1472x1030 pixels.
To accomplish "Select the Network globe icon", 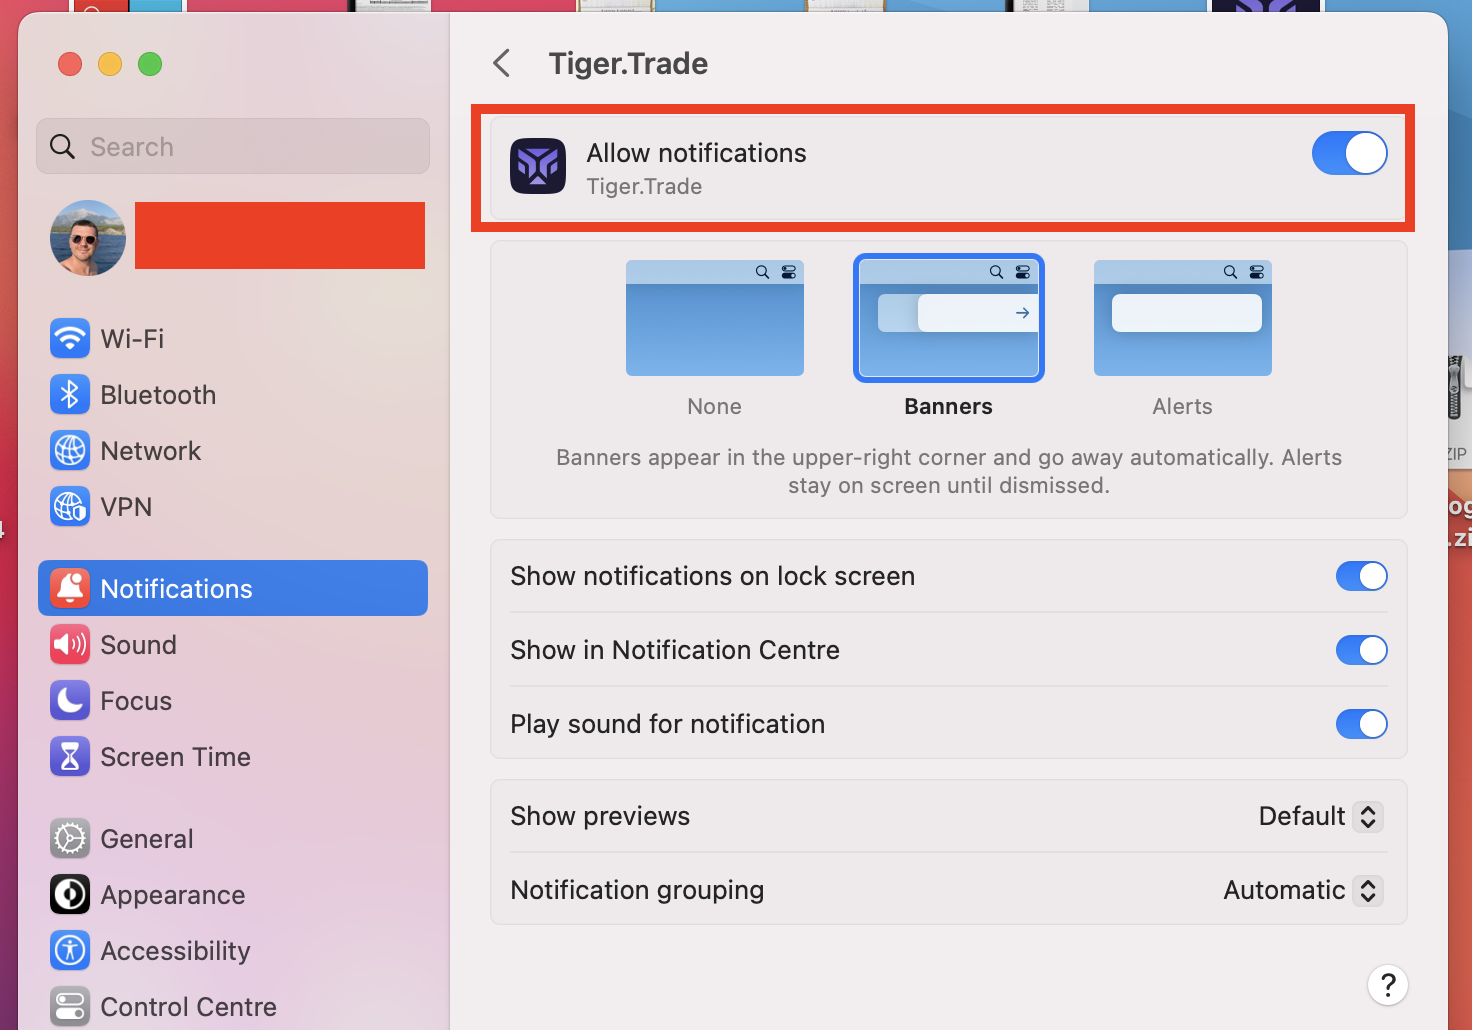I will click(70, 451).
